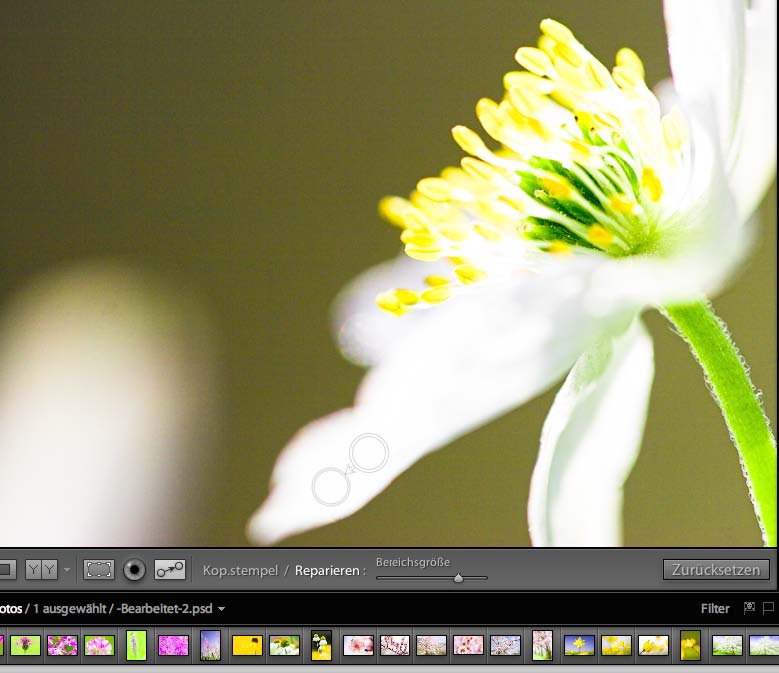Click the Zurücksetzen button
The image size is (779, 673).
716,570
